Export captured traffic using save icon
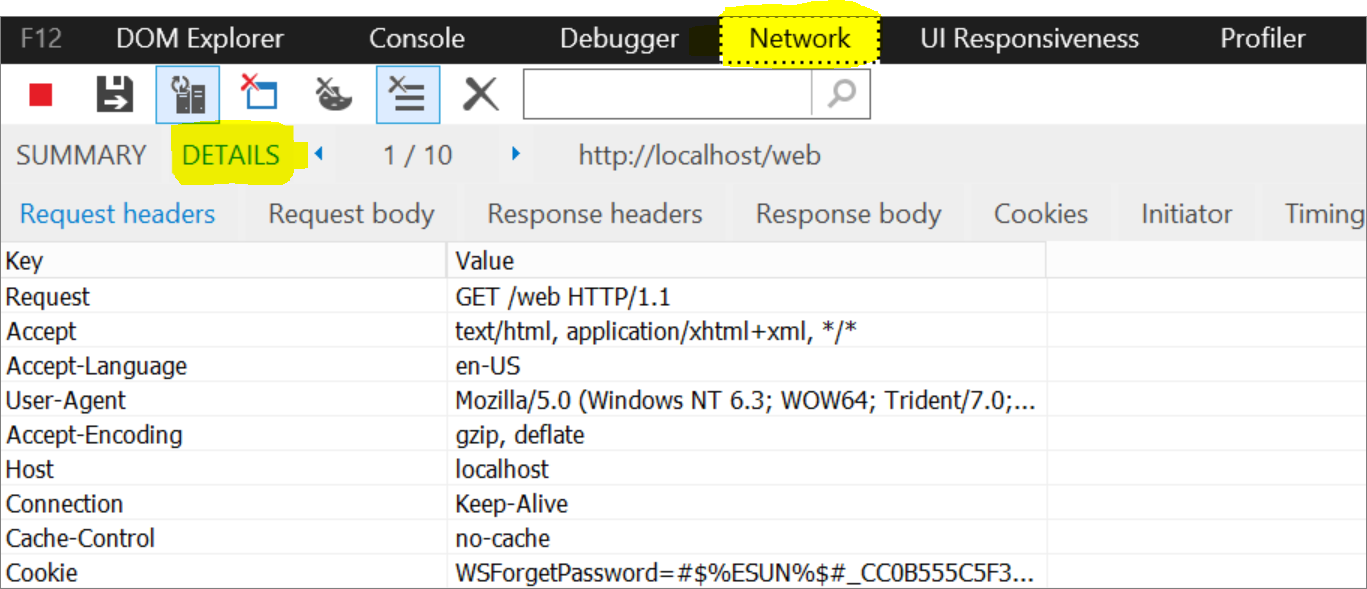Image resolution: width=1367 pixels, height=589 pixels. pyautogui.click(x=114, y=95)
